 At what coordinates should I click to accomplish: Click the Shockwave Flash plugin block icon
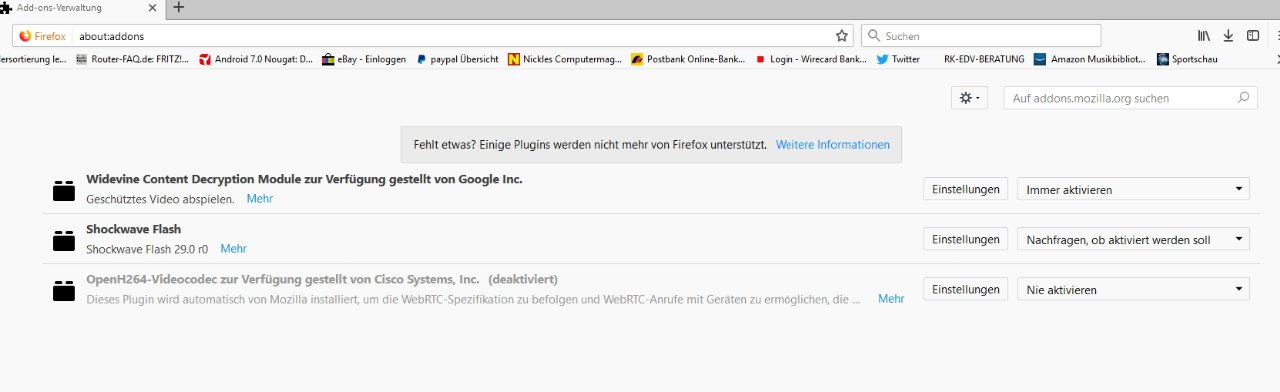[64, 240]
